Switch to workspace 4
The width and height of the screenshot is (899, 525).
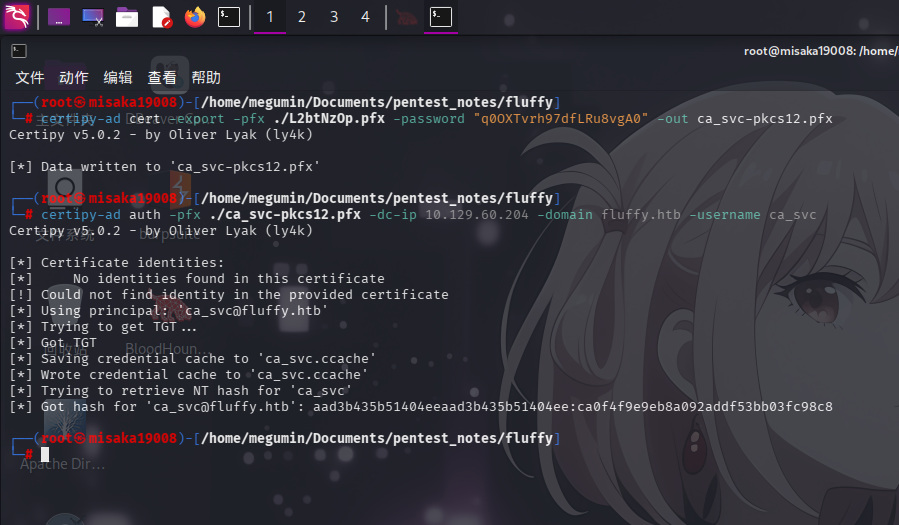365,17
